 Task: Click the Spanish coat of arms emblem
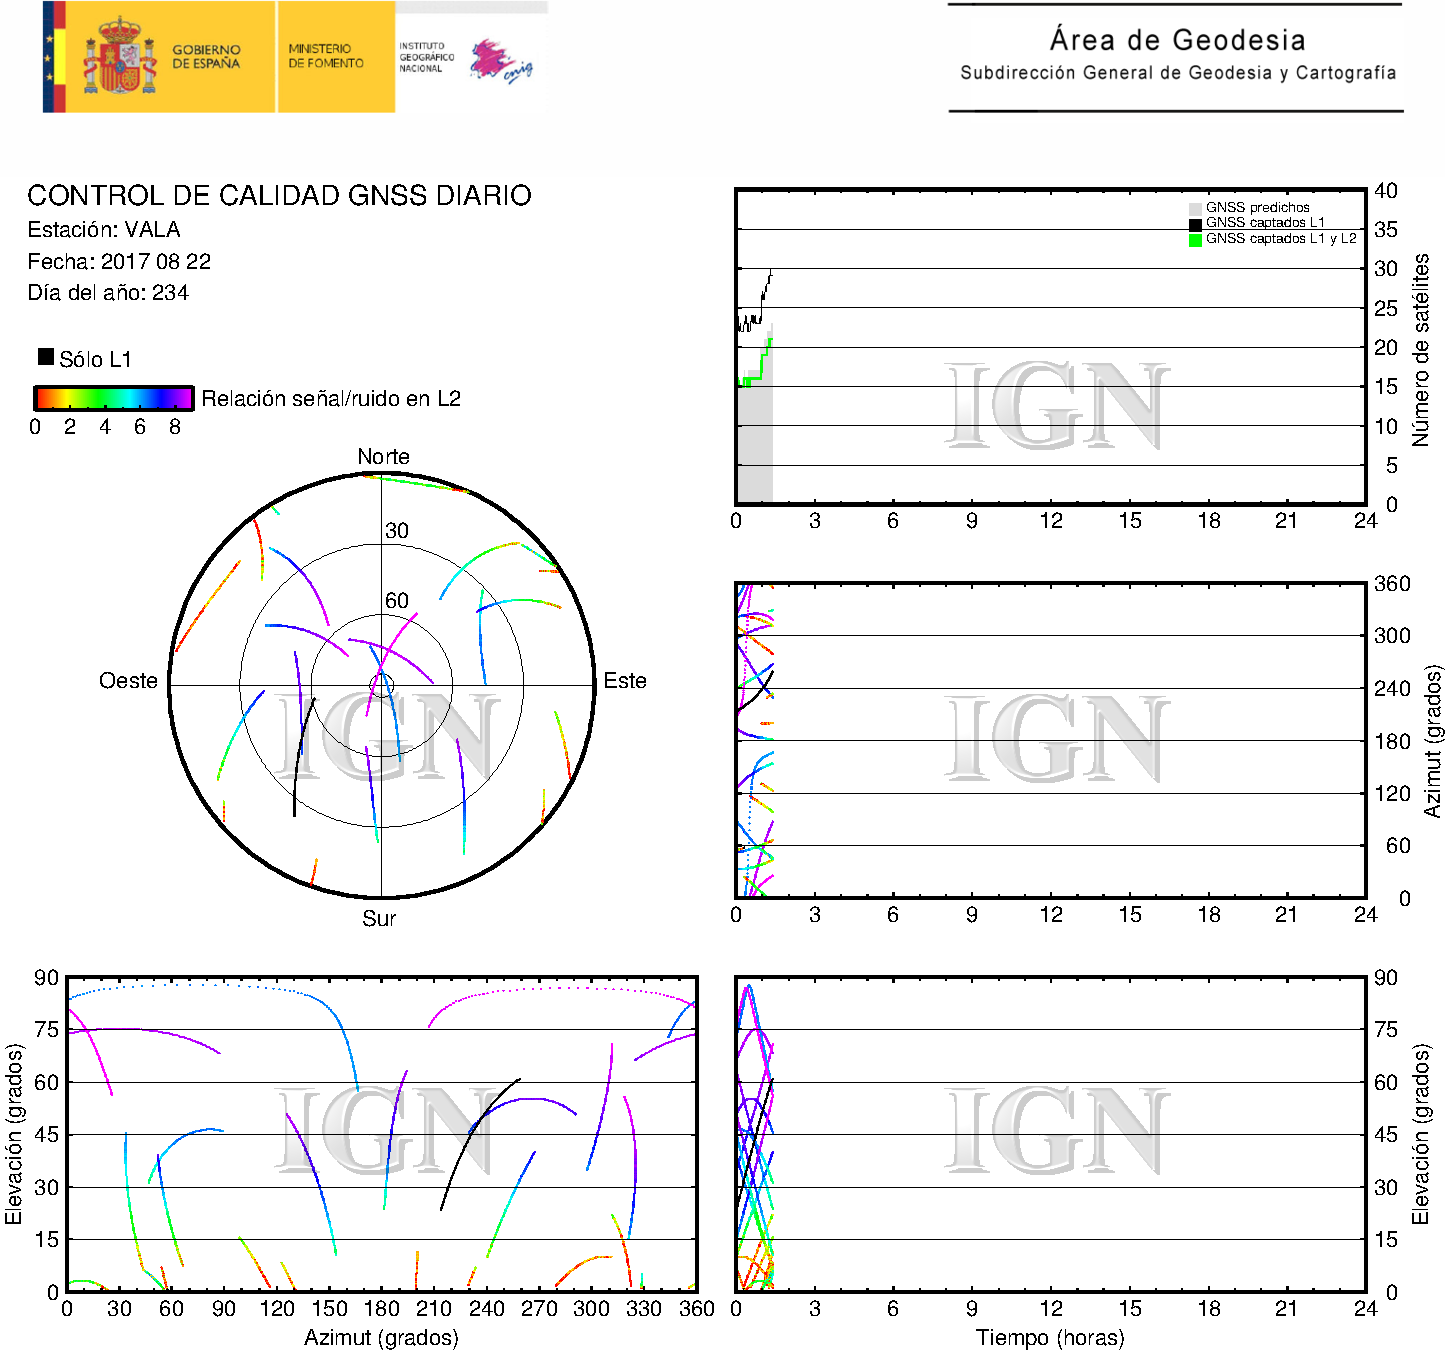click(x=119, y=57)
